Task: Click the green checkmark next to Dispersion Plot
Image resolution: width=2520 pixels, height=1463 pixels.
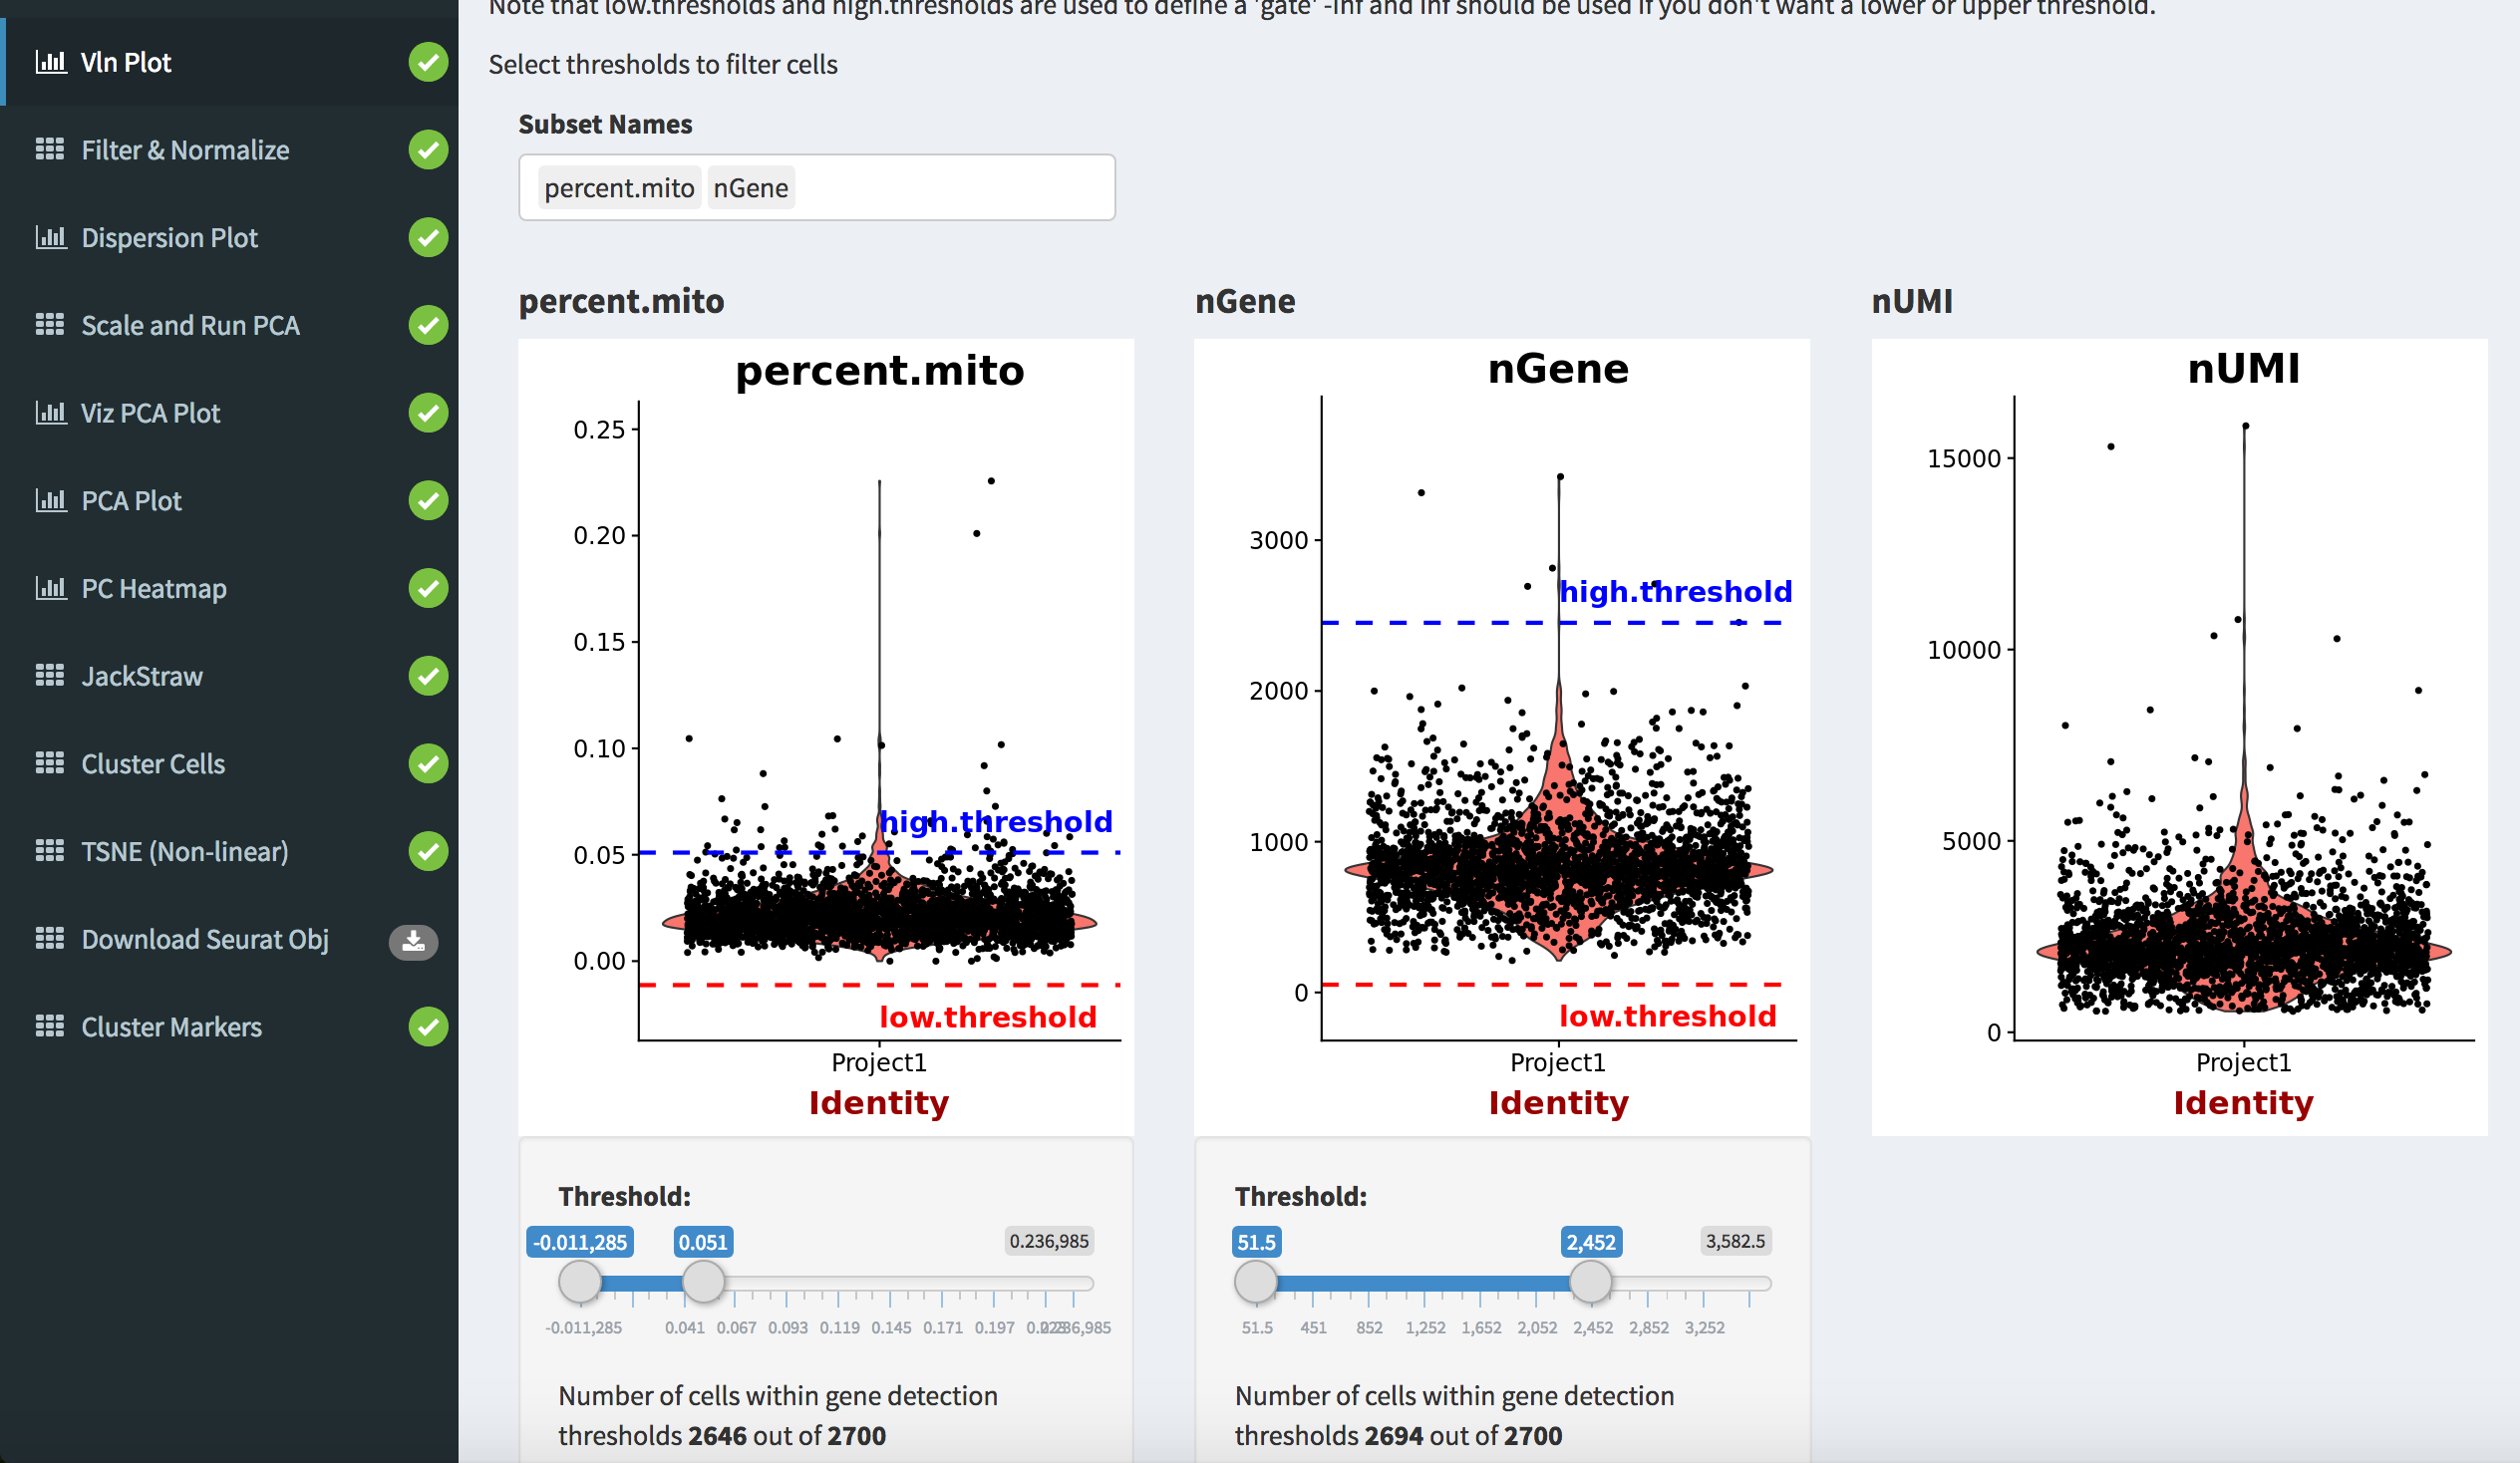Action: (428, 238)
